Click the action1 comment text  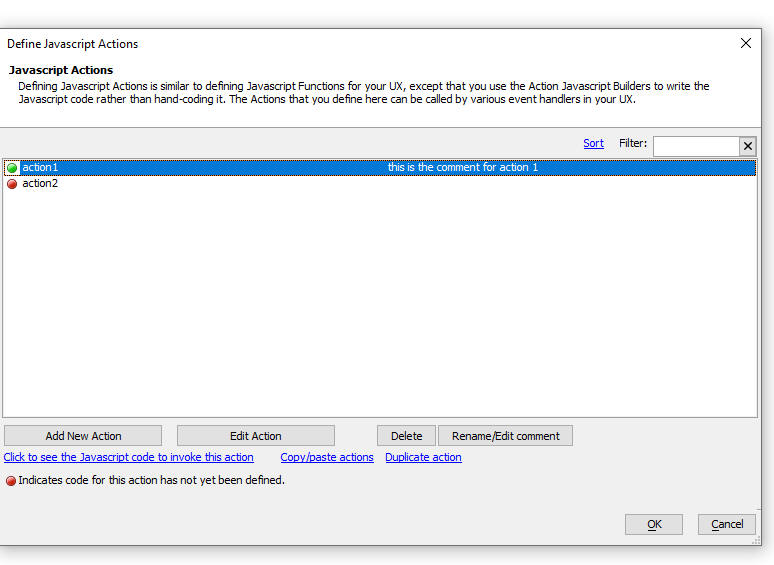point(463,167)
